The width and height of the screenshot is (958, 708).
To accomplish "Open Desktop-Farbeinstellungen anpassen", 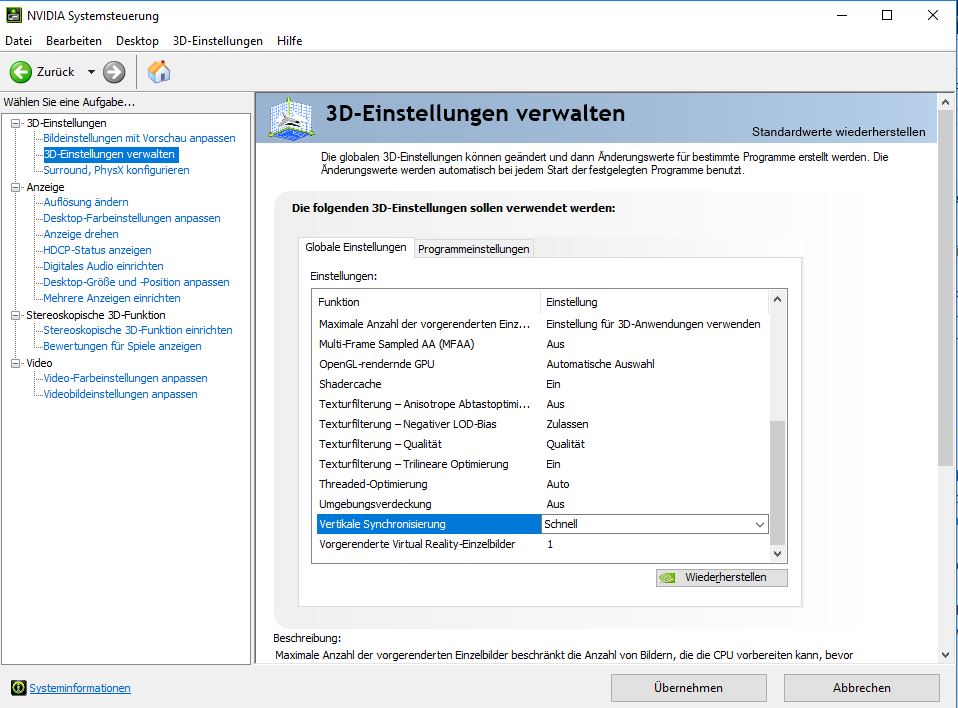I will pyautogui.click(x=131, y=218).
